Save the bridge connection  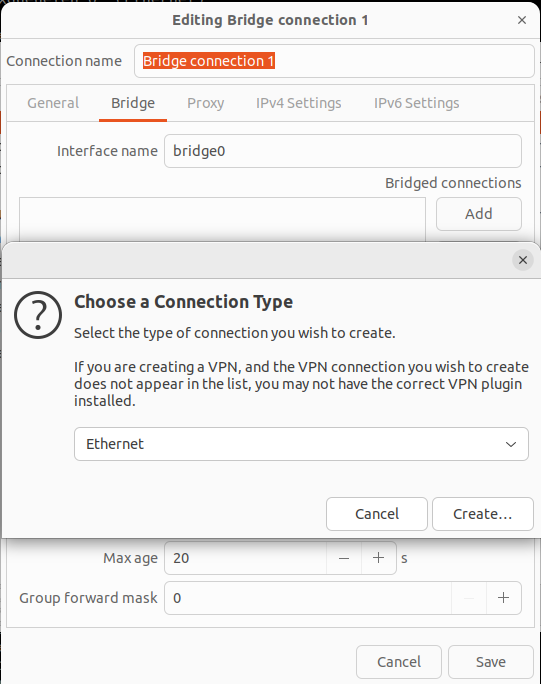click(491, 662)
